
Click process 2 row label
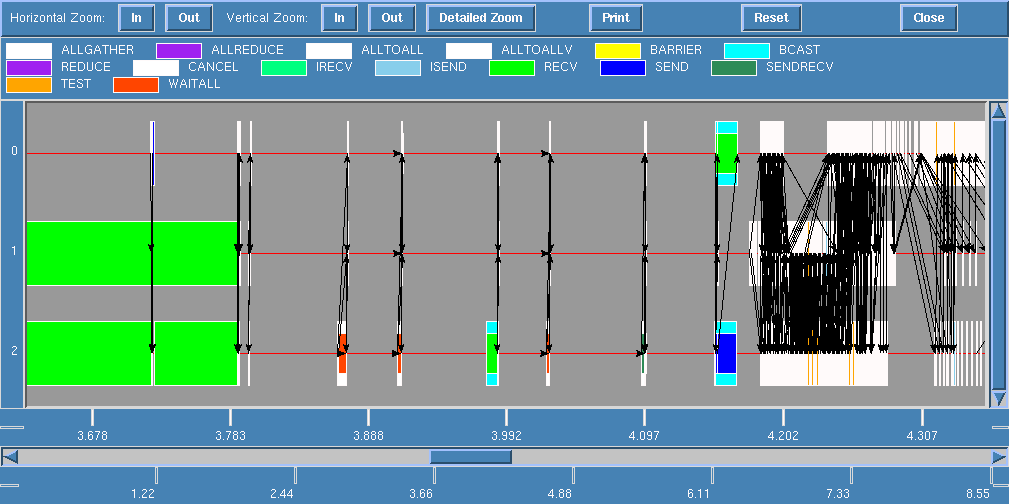[x=14, y=351]
